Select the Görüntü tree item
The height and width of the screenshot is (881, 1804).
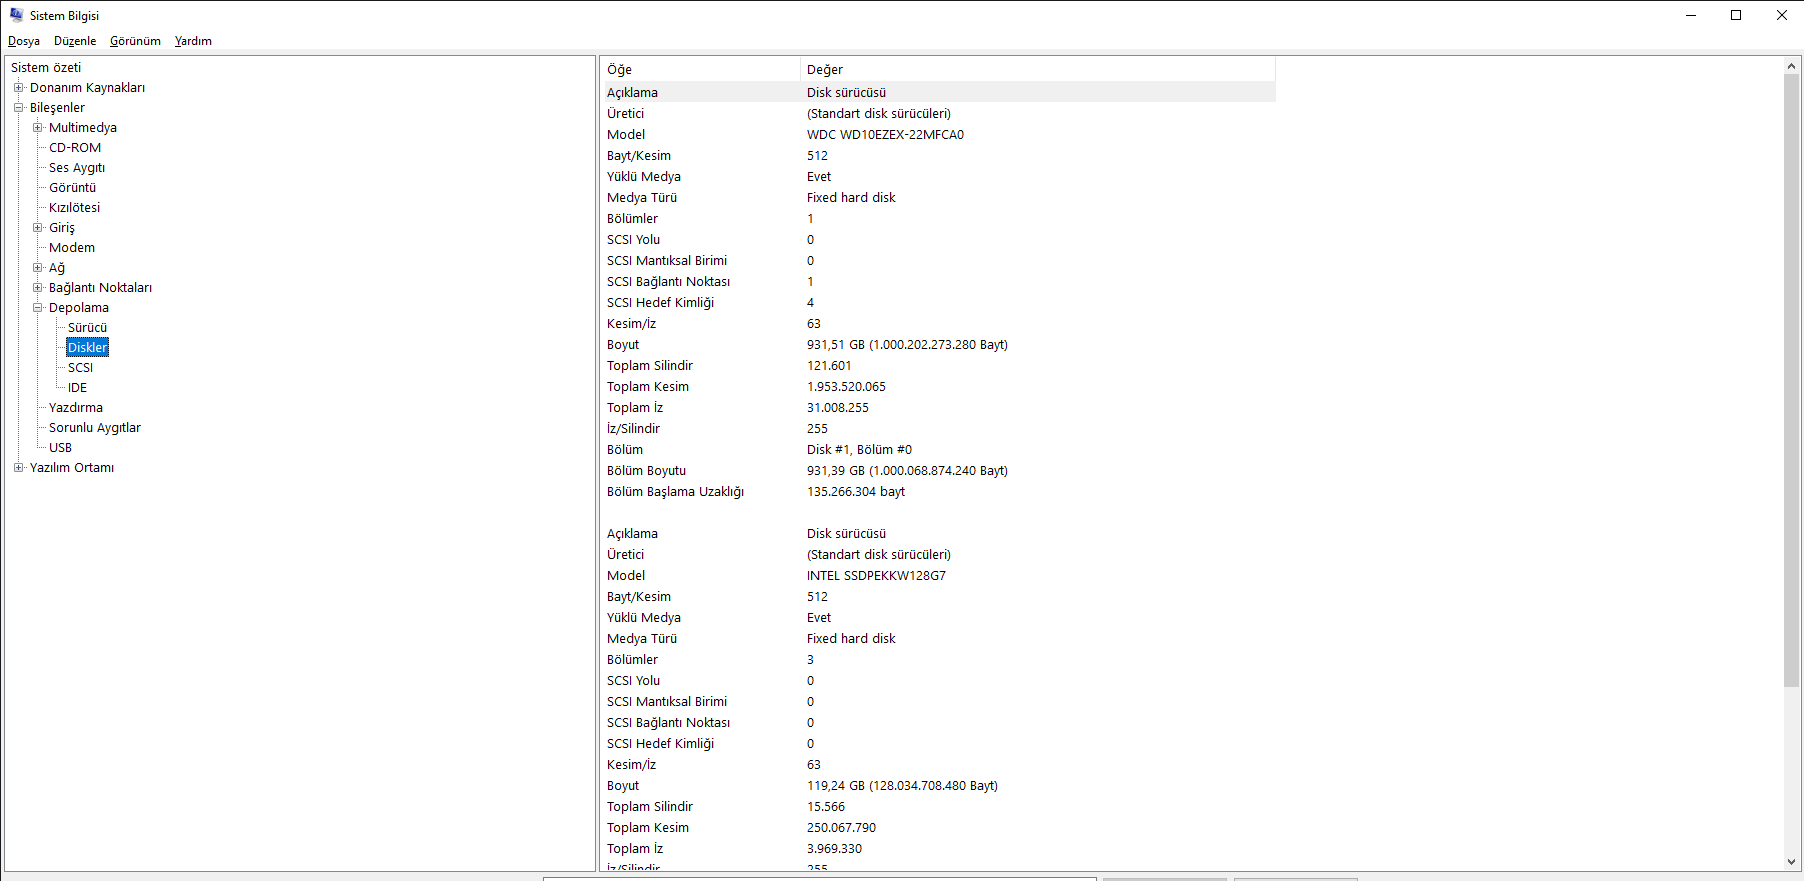(x=72, y=188)
